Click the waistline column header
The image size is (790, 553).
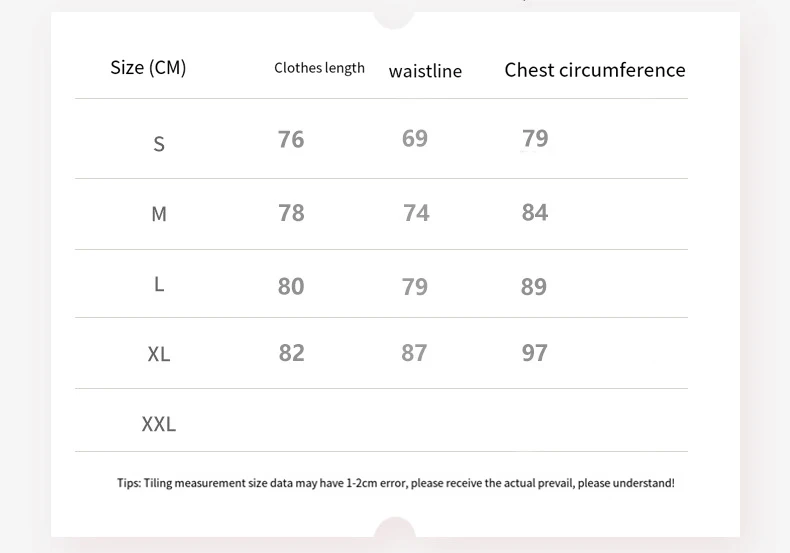(x=425, y=71)
